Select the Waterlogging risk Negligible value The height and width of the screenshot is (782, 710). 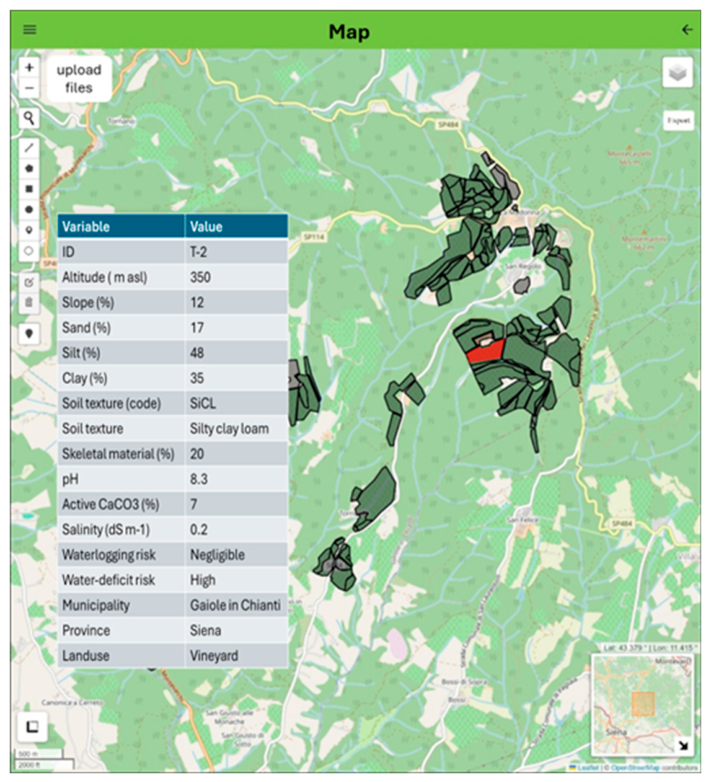pyautogui.click(x=217, y=555)
